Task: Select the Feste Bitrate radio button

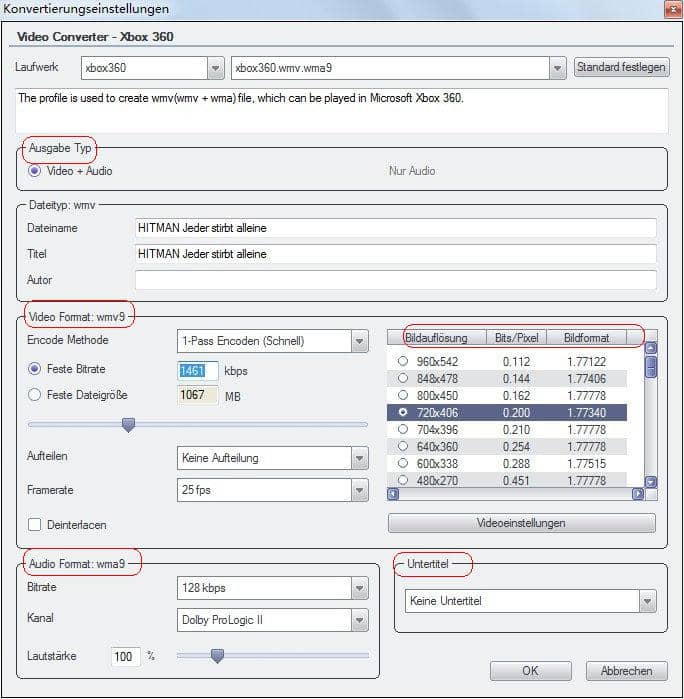Action: [34, 369]
